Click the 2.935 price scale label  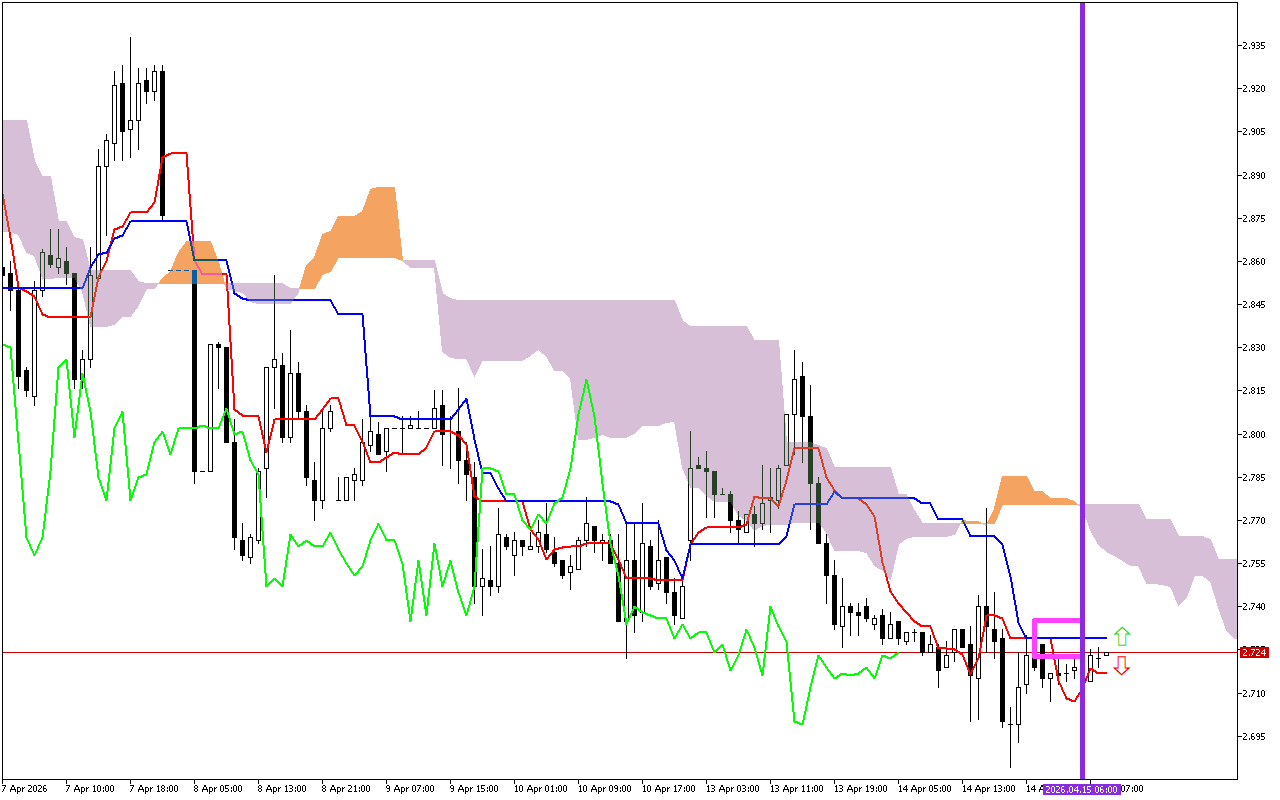[1254, 46]
